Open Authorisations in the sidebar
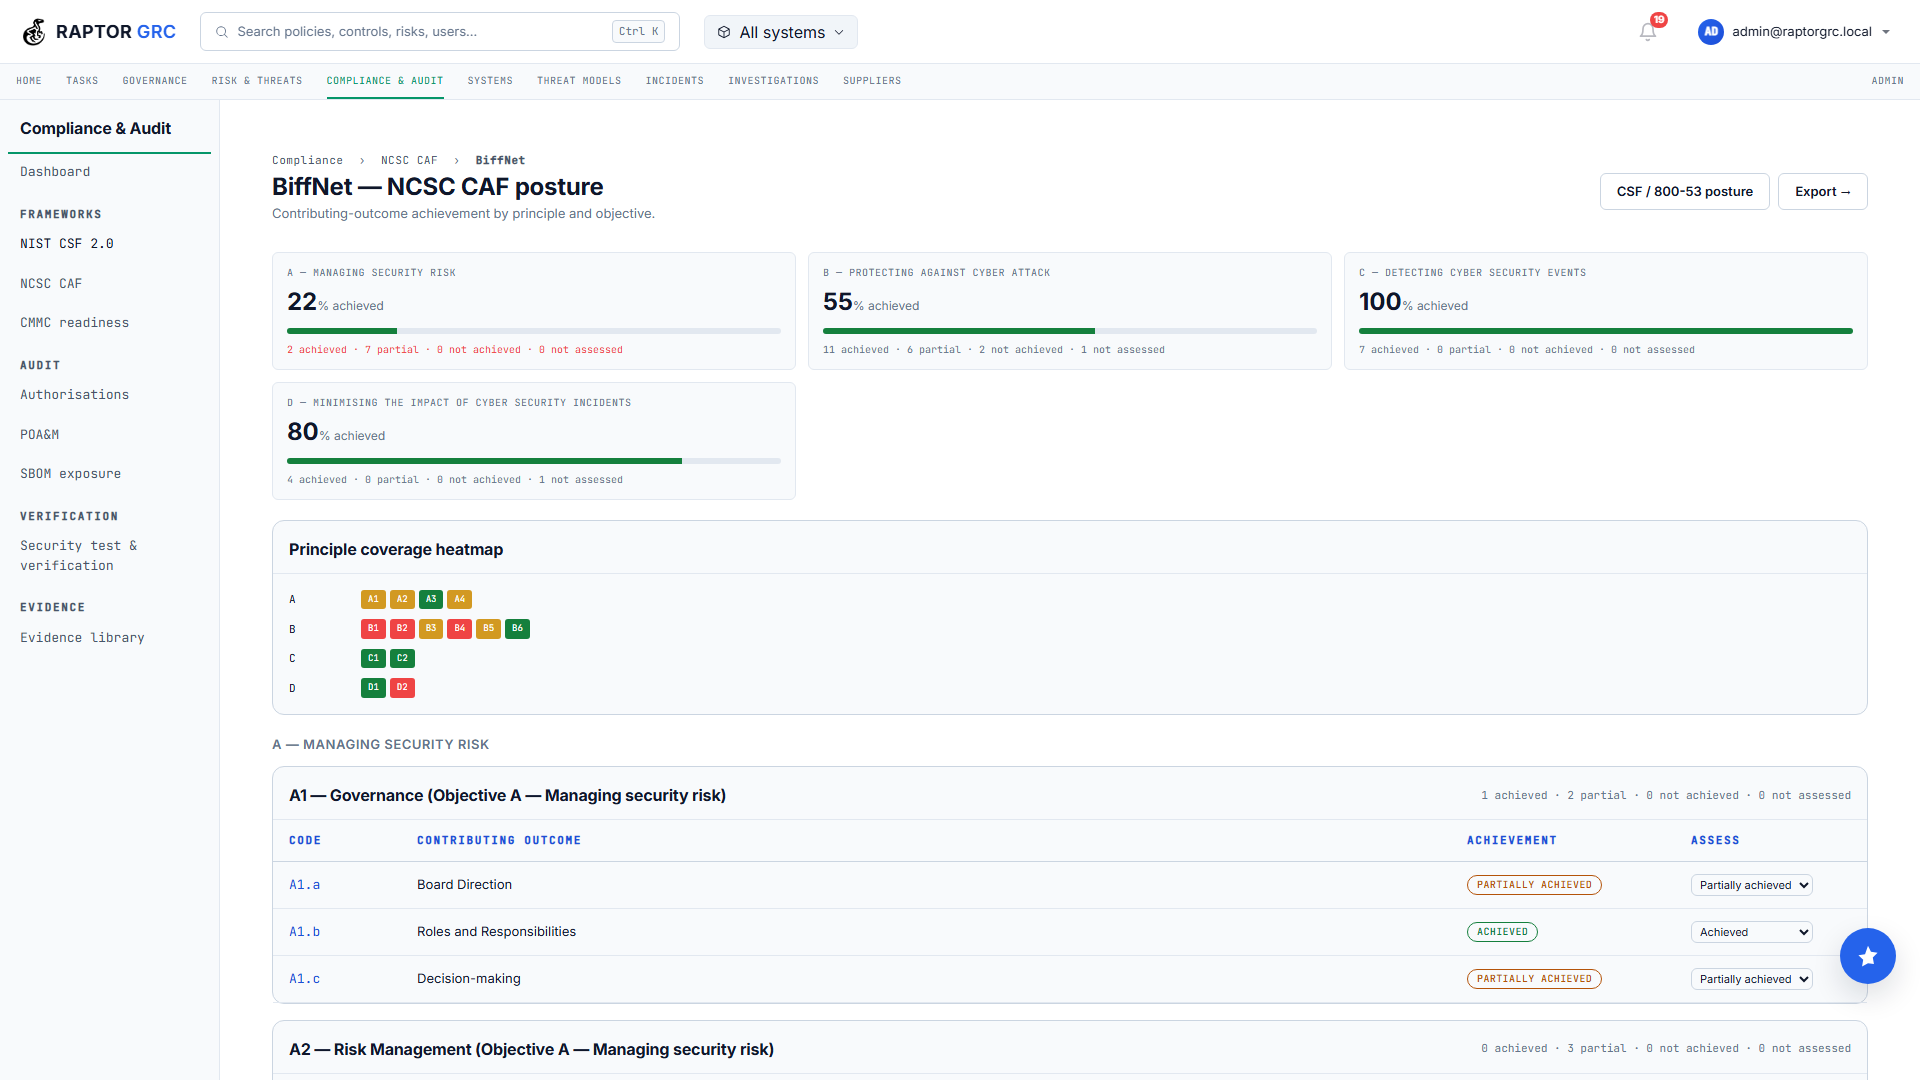Viewport: 1920px width, 1080px height. [x=75, y=395]
